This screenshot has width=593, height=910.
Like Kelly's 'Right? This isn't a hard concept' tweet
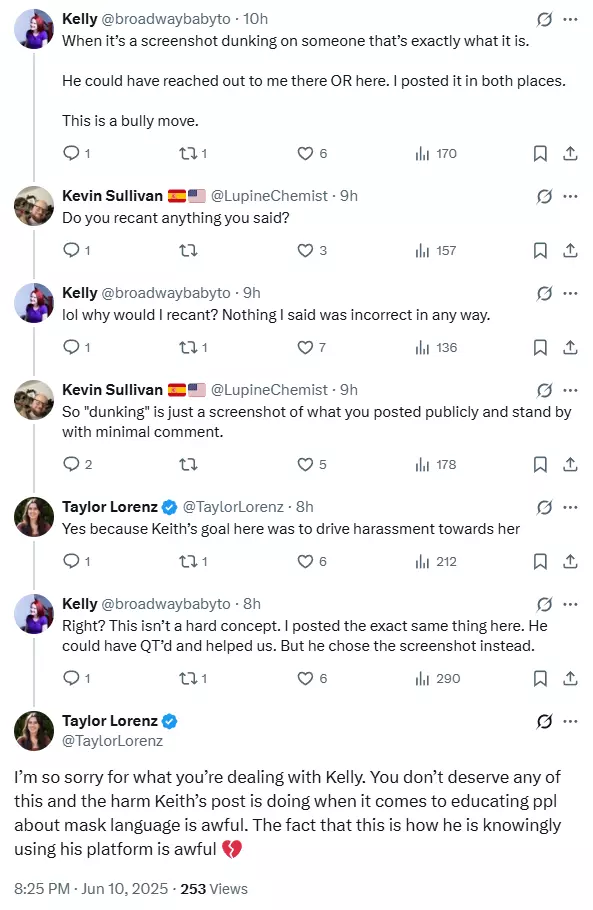point(305,678)
